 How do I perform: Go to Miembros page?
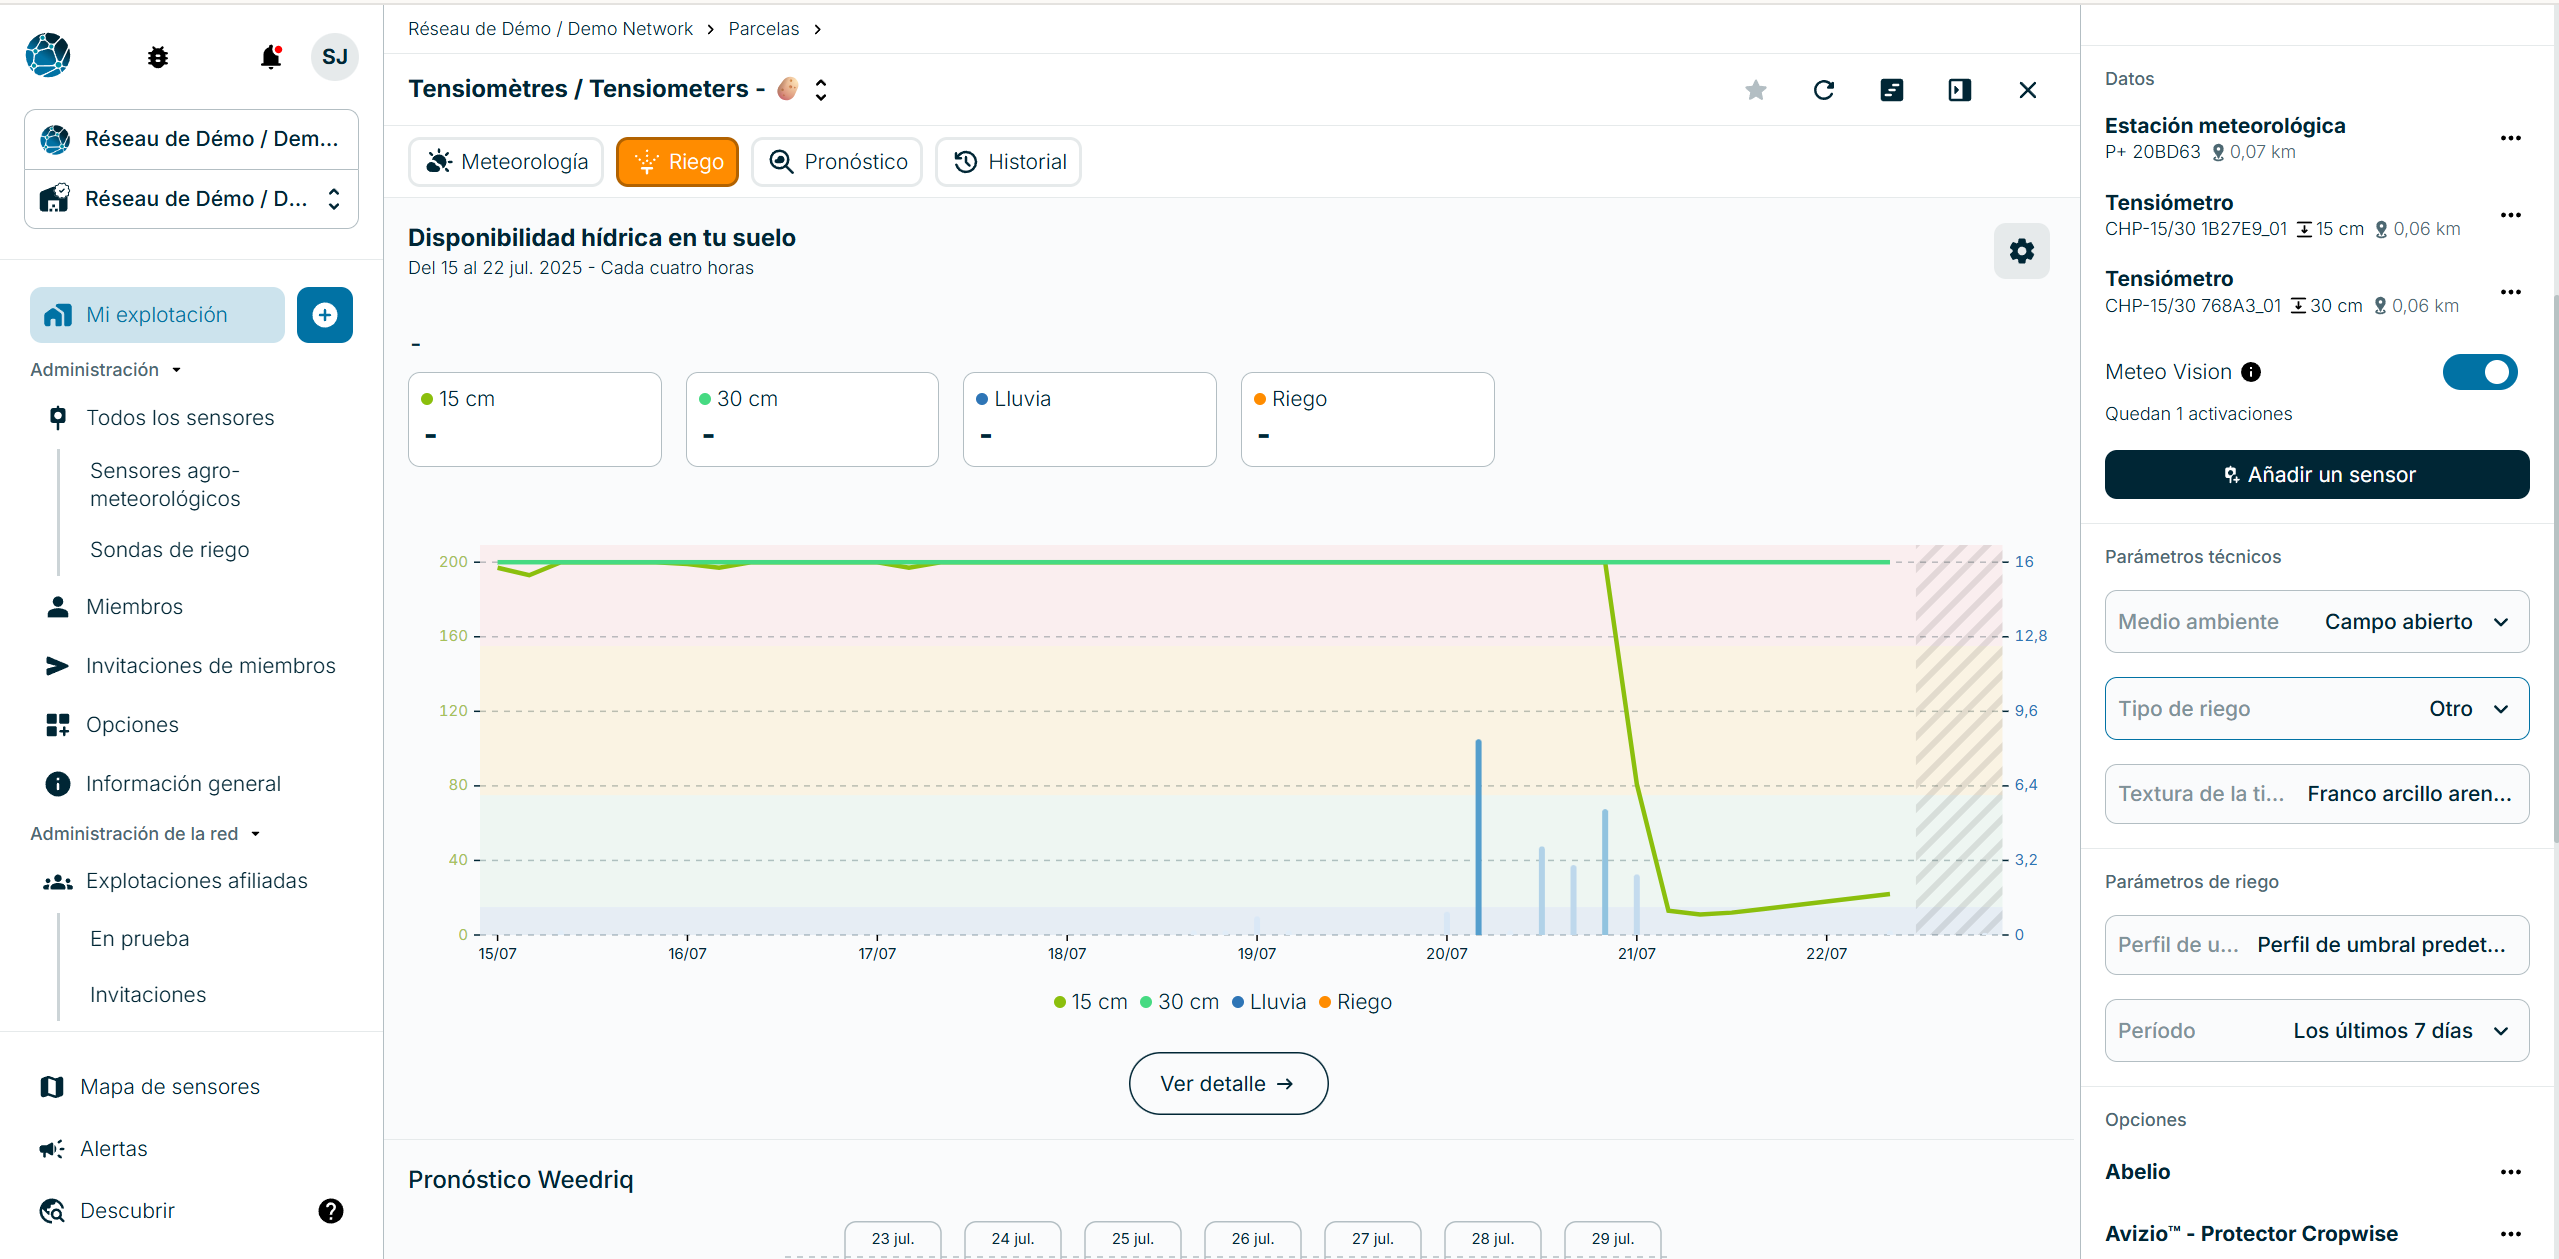pos(134,607)
